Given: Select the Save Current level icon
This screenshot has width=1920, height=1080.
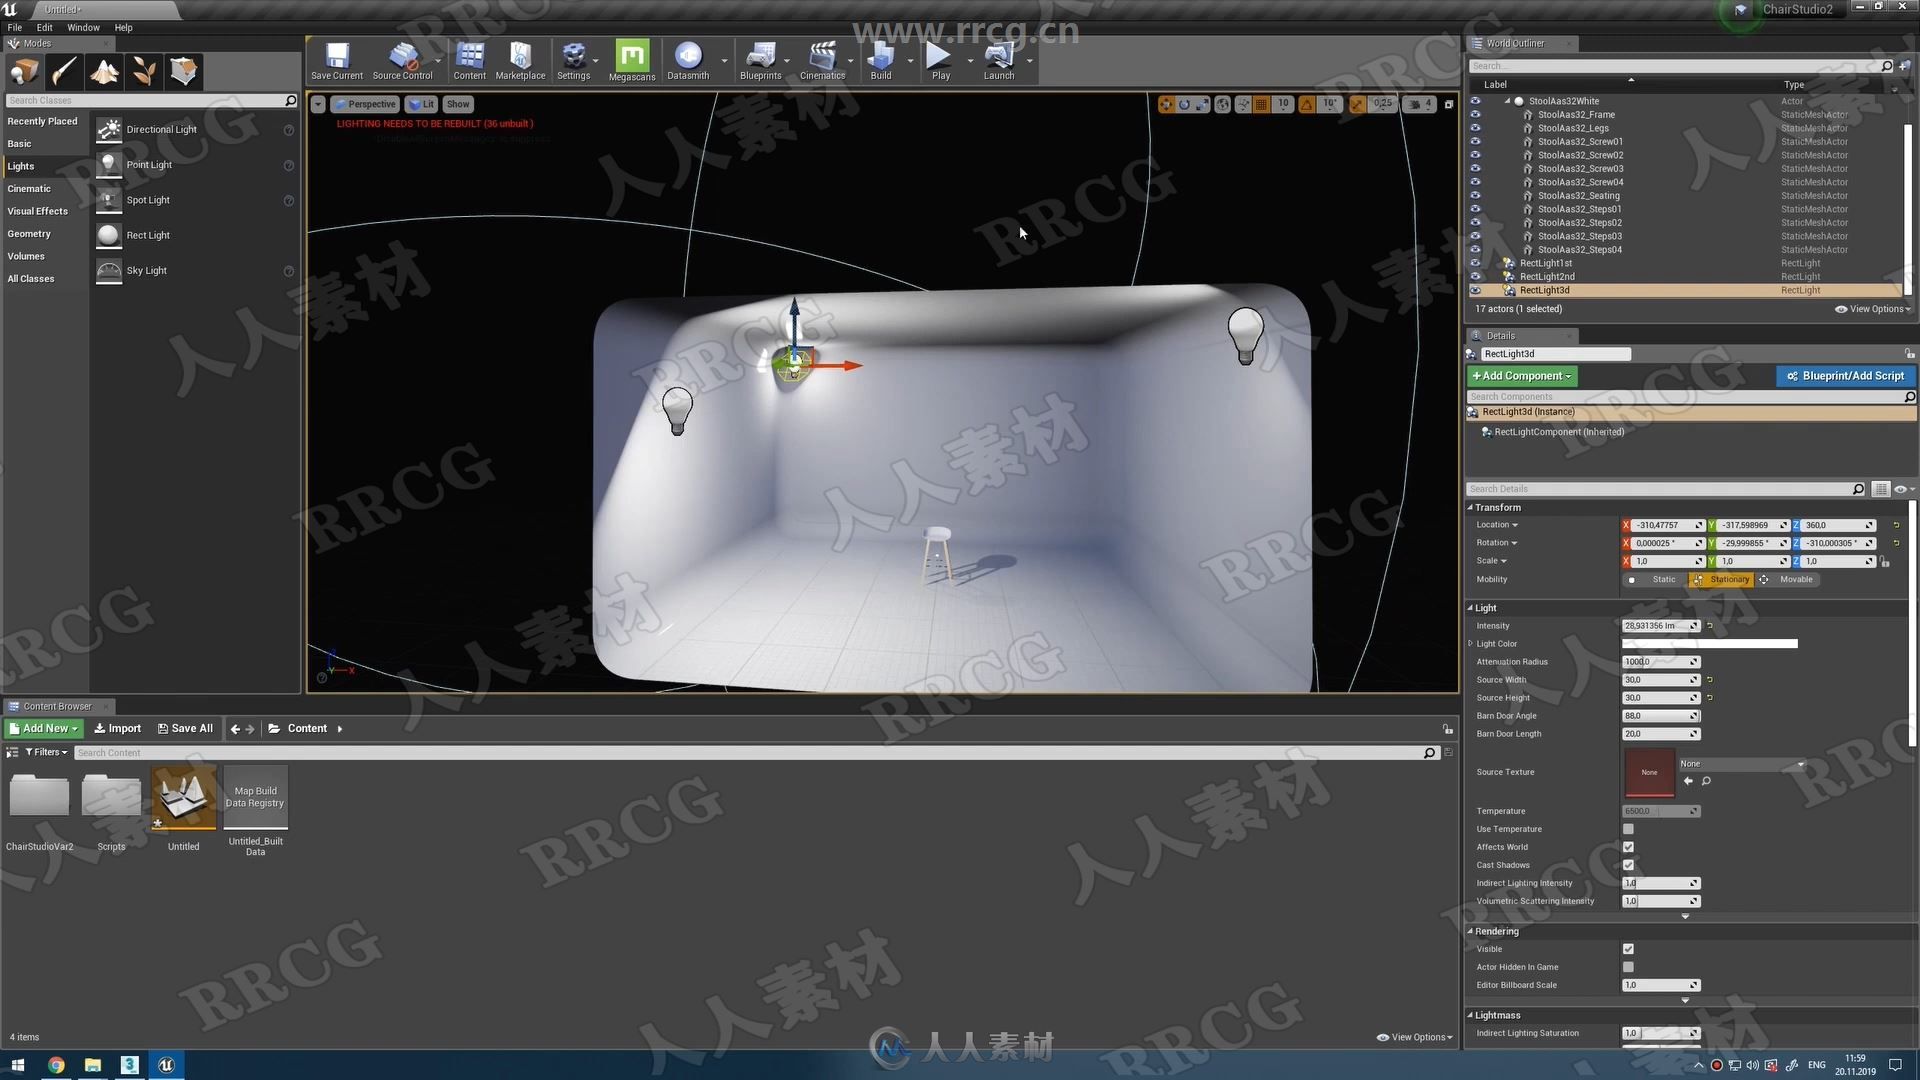Looking at the screenshot, I should click(x=336, y=58).
